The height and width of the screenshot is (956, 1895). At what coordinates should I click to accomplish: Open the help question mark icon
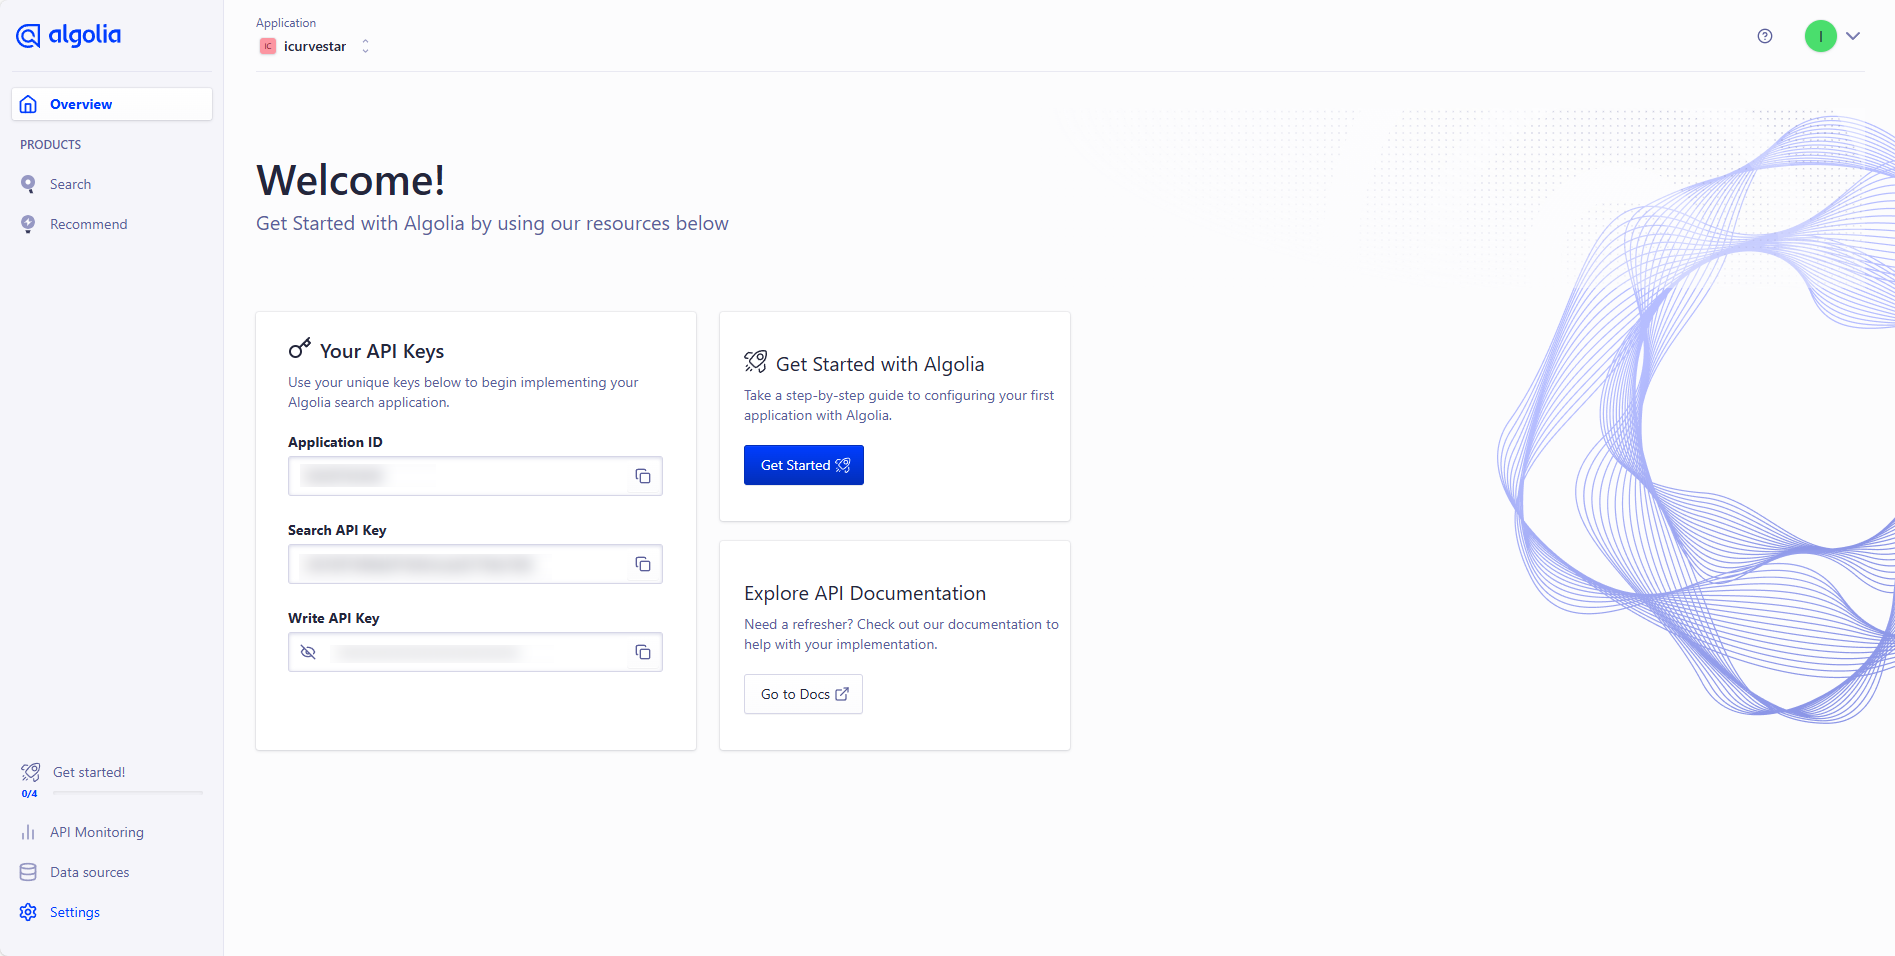tap(1765, 36)
